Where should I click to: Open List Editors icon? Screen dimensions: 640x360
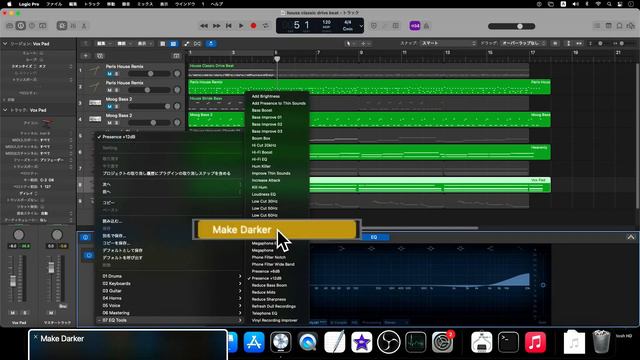point(597,26)
